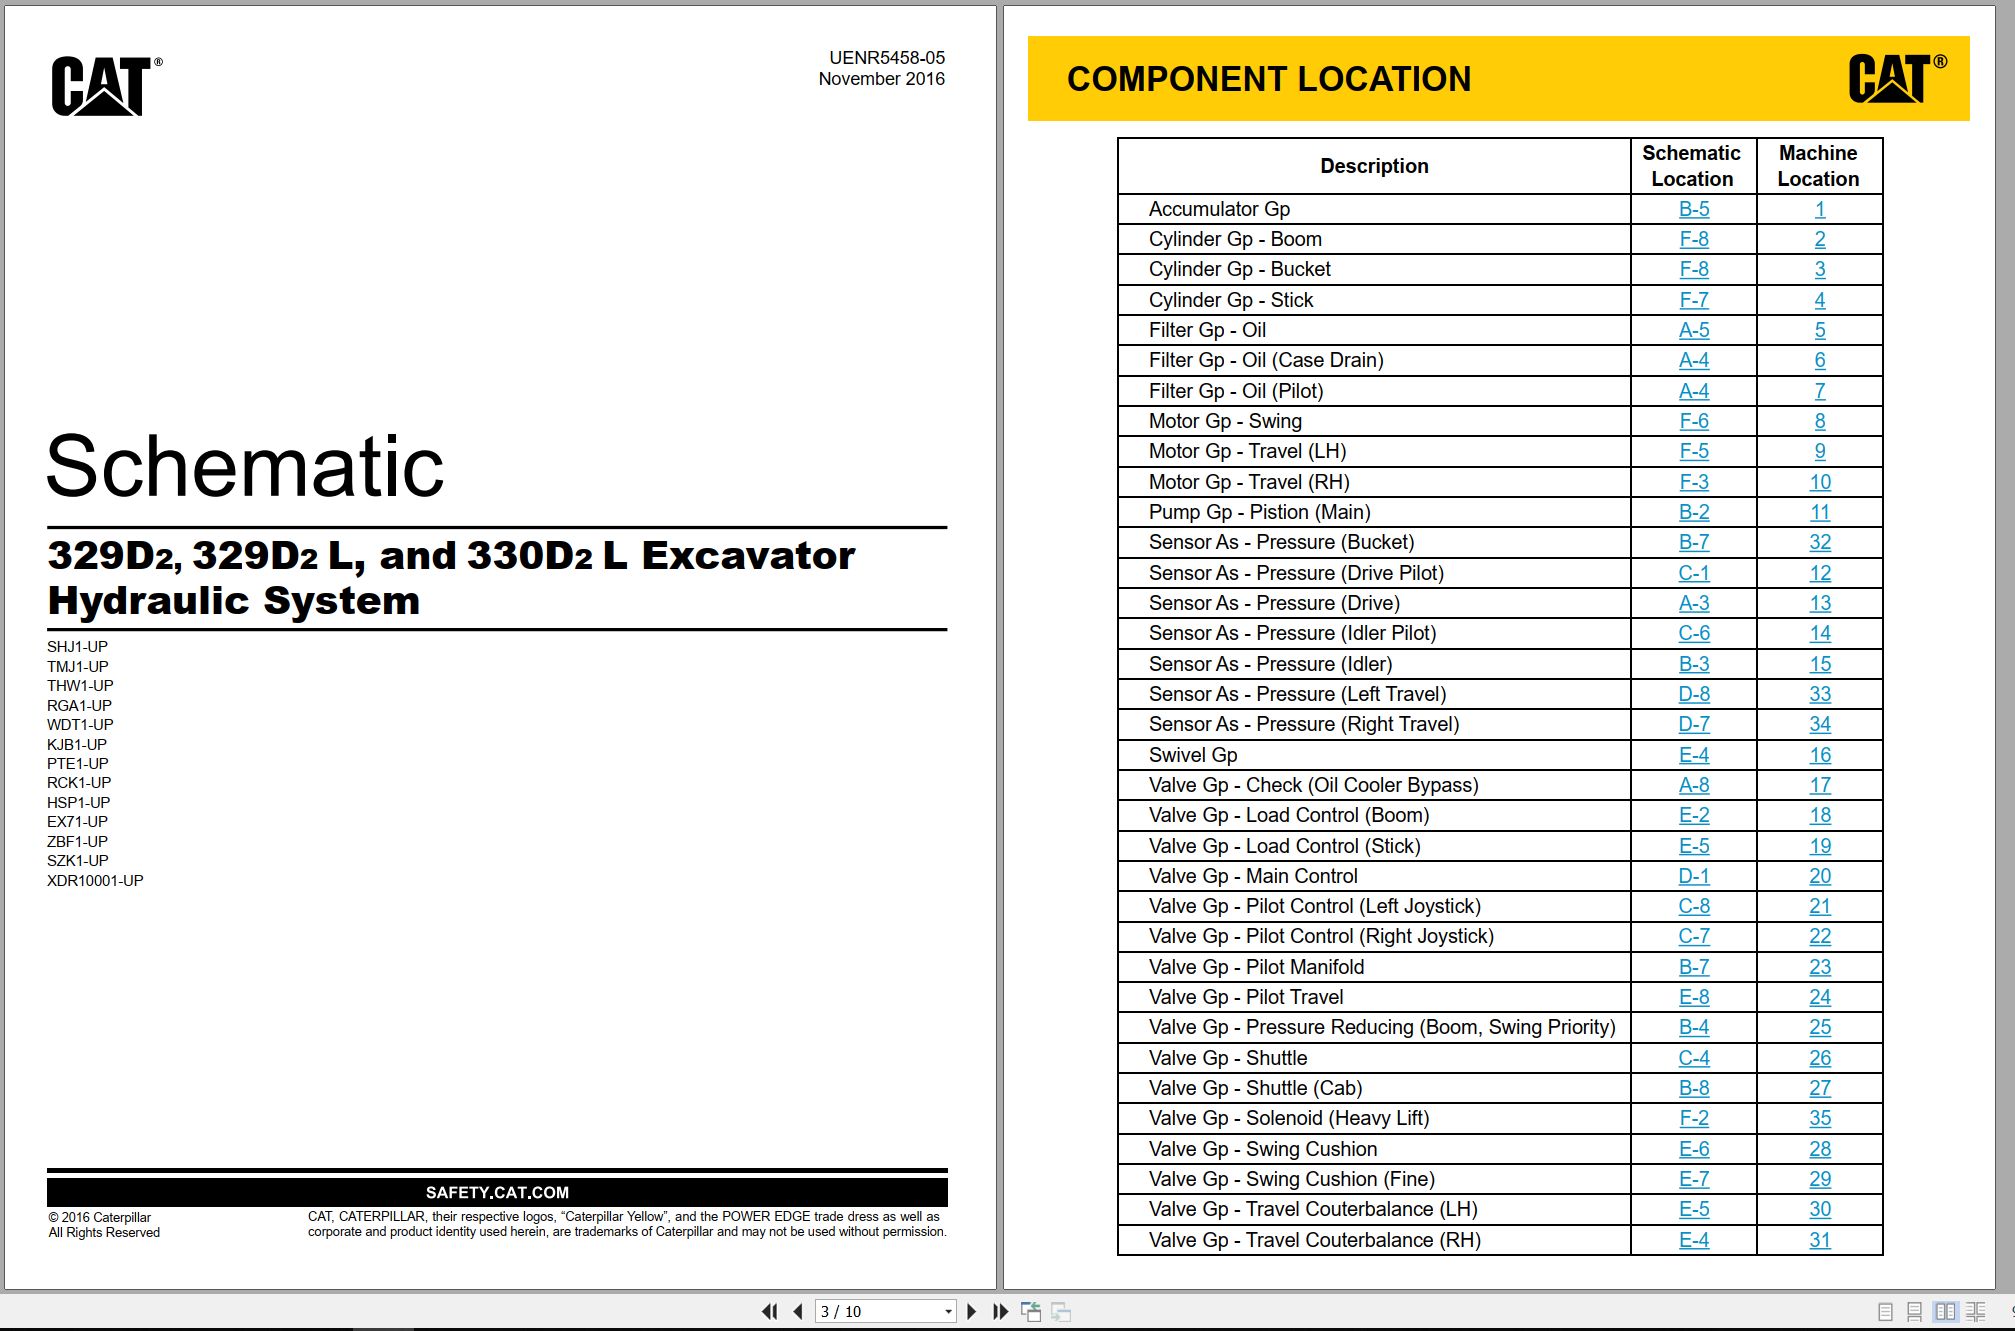Click A-5 link for Filter Gp - Oil
Screen dimensions: 2015x1331
tap(1694, 330)
